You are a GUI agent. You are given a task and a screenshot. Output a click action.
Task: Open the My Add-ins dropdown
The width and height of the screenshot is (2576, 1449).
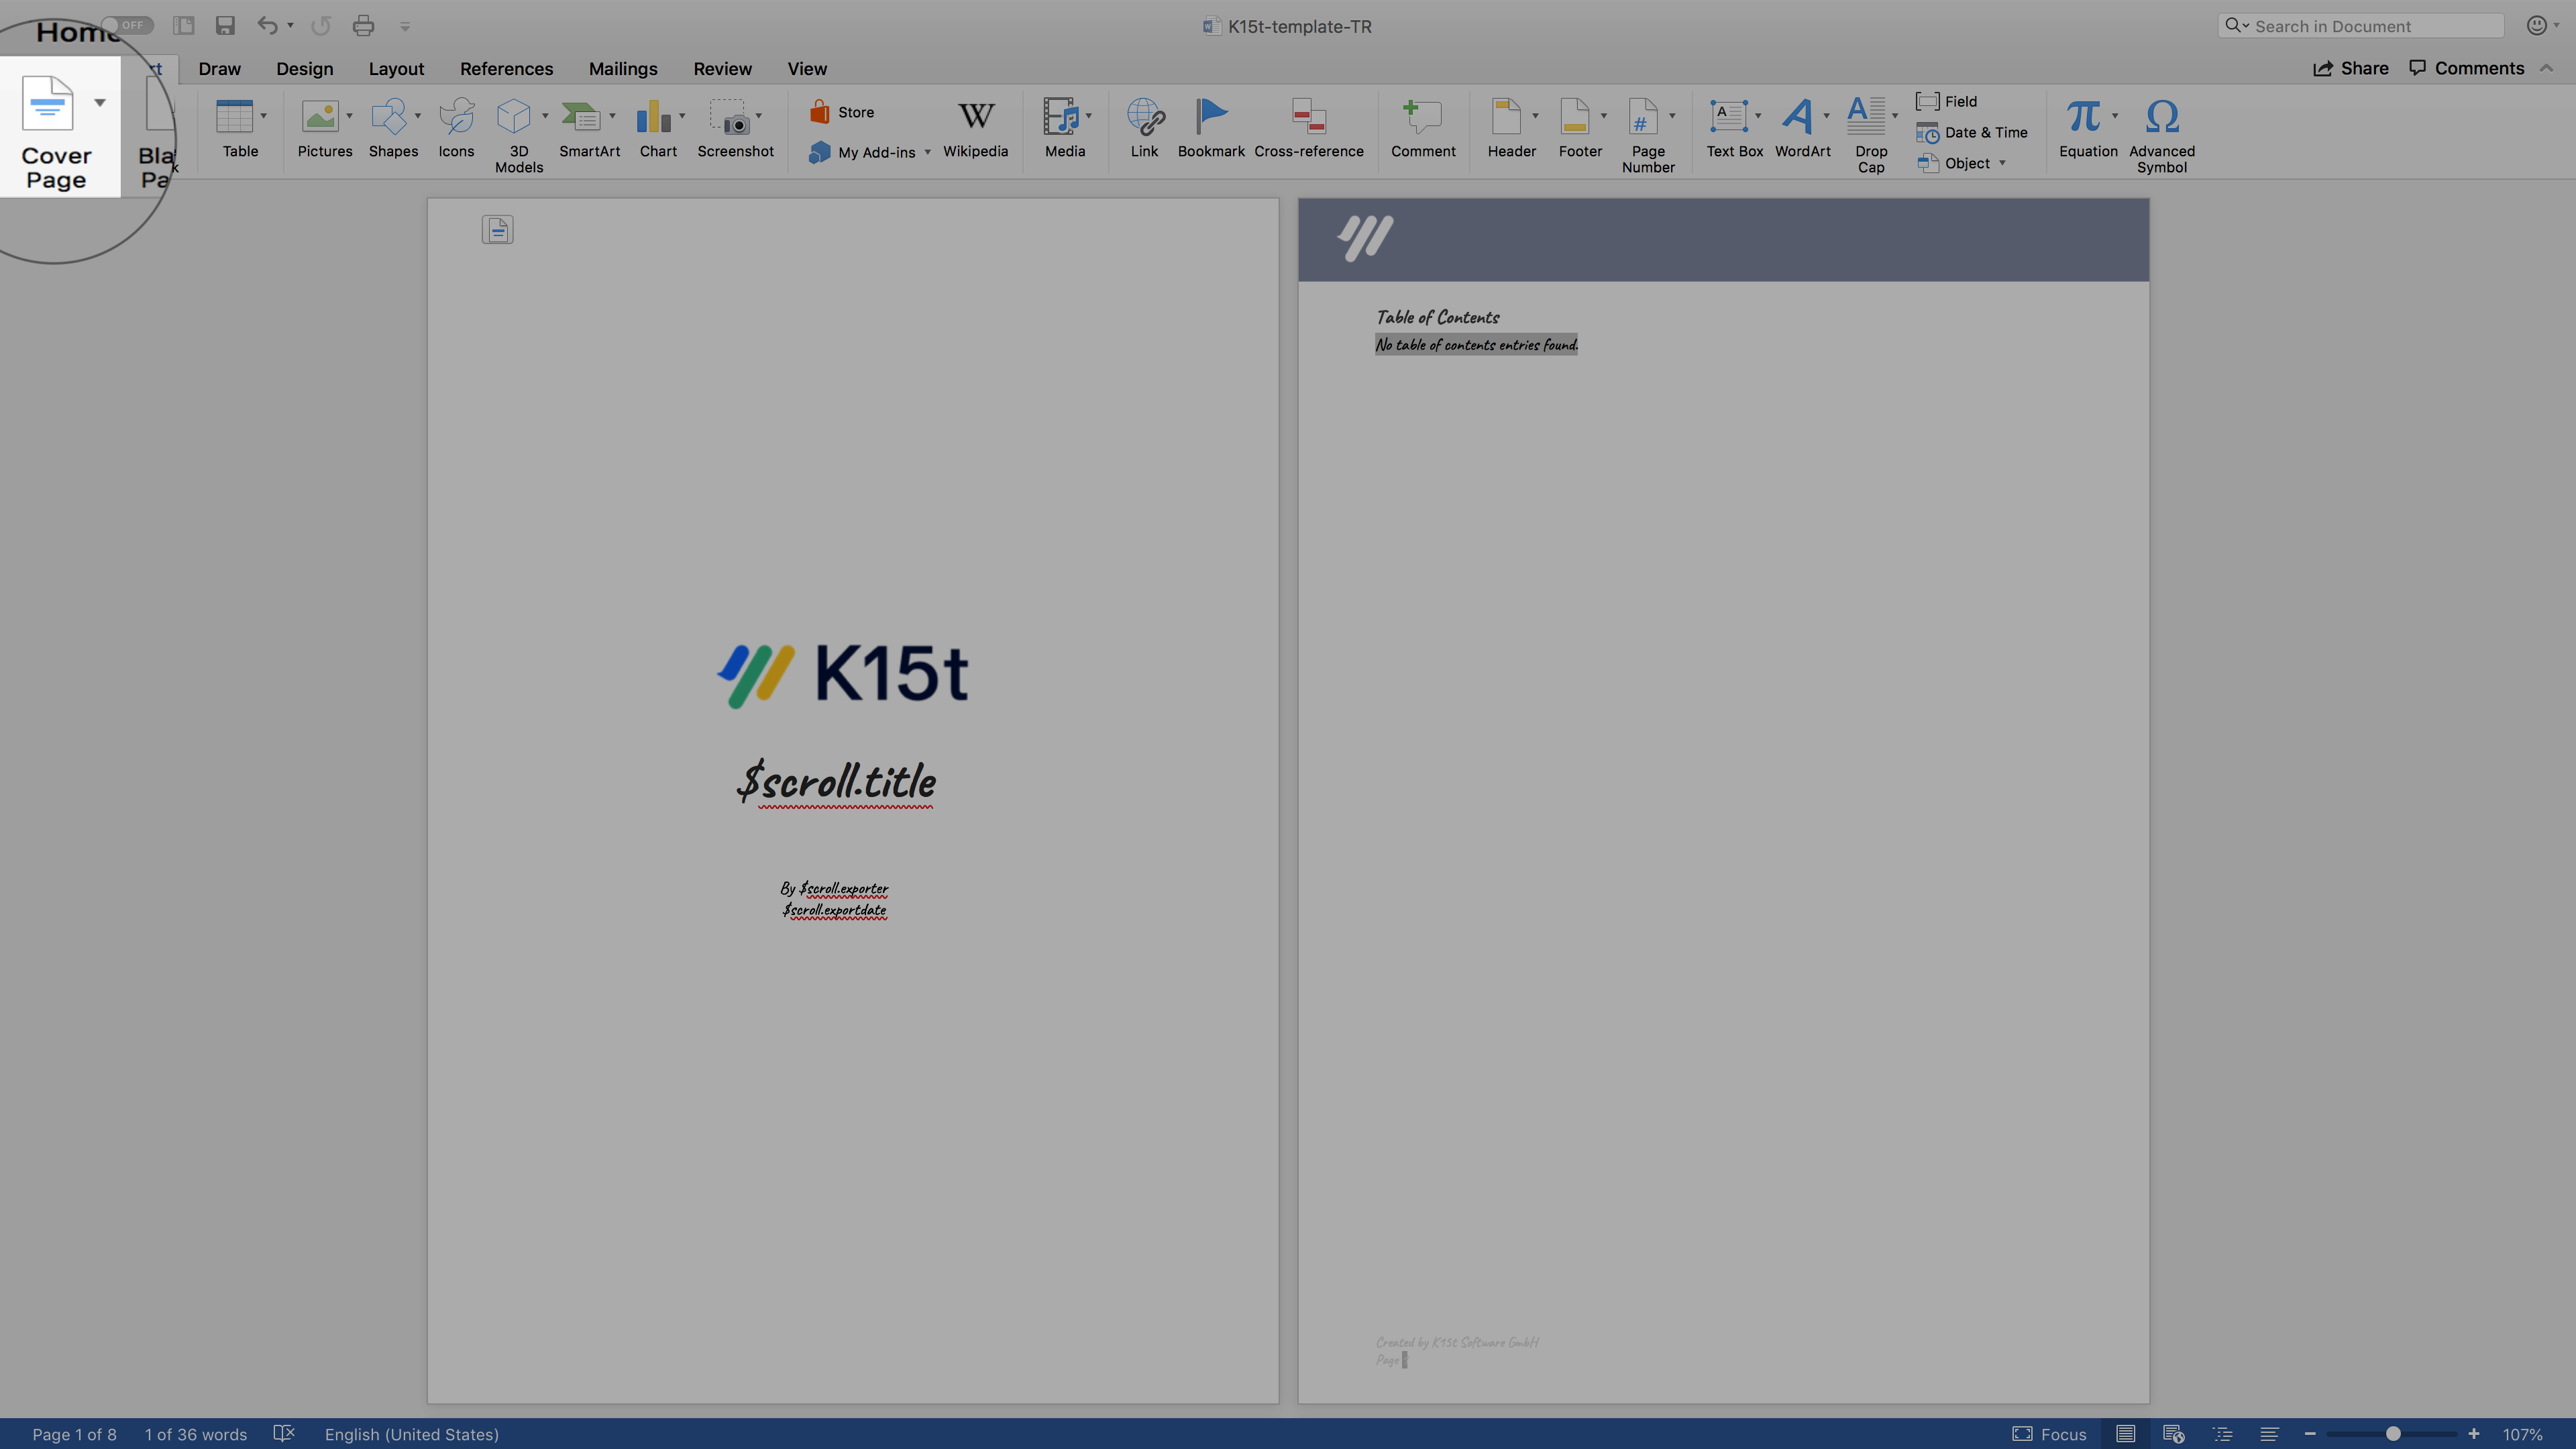pos(927,152)
